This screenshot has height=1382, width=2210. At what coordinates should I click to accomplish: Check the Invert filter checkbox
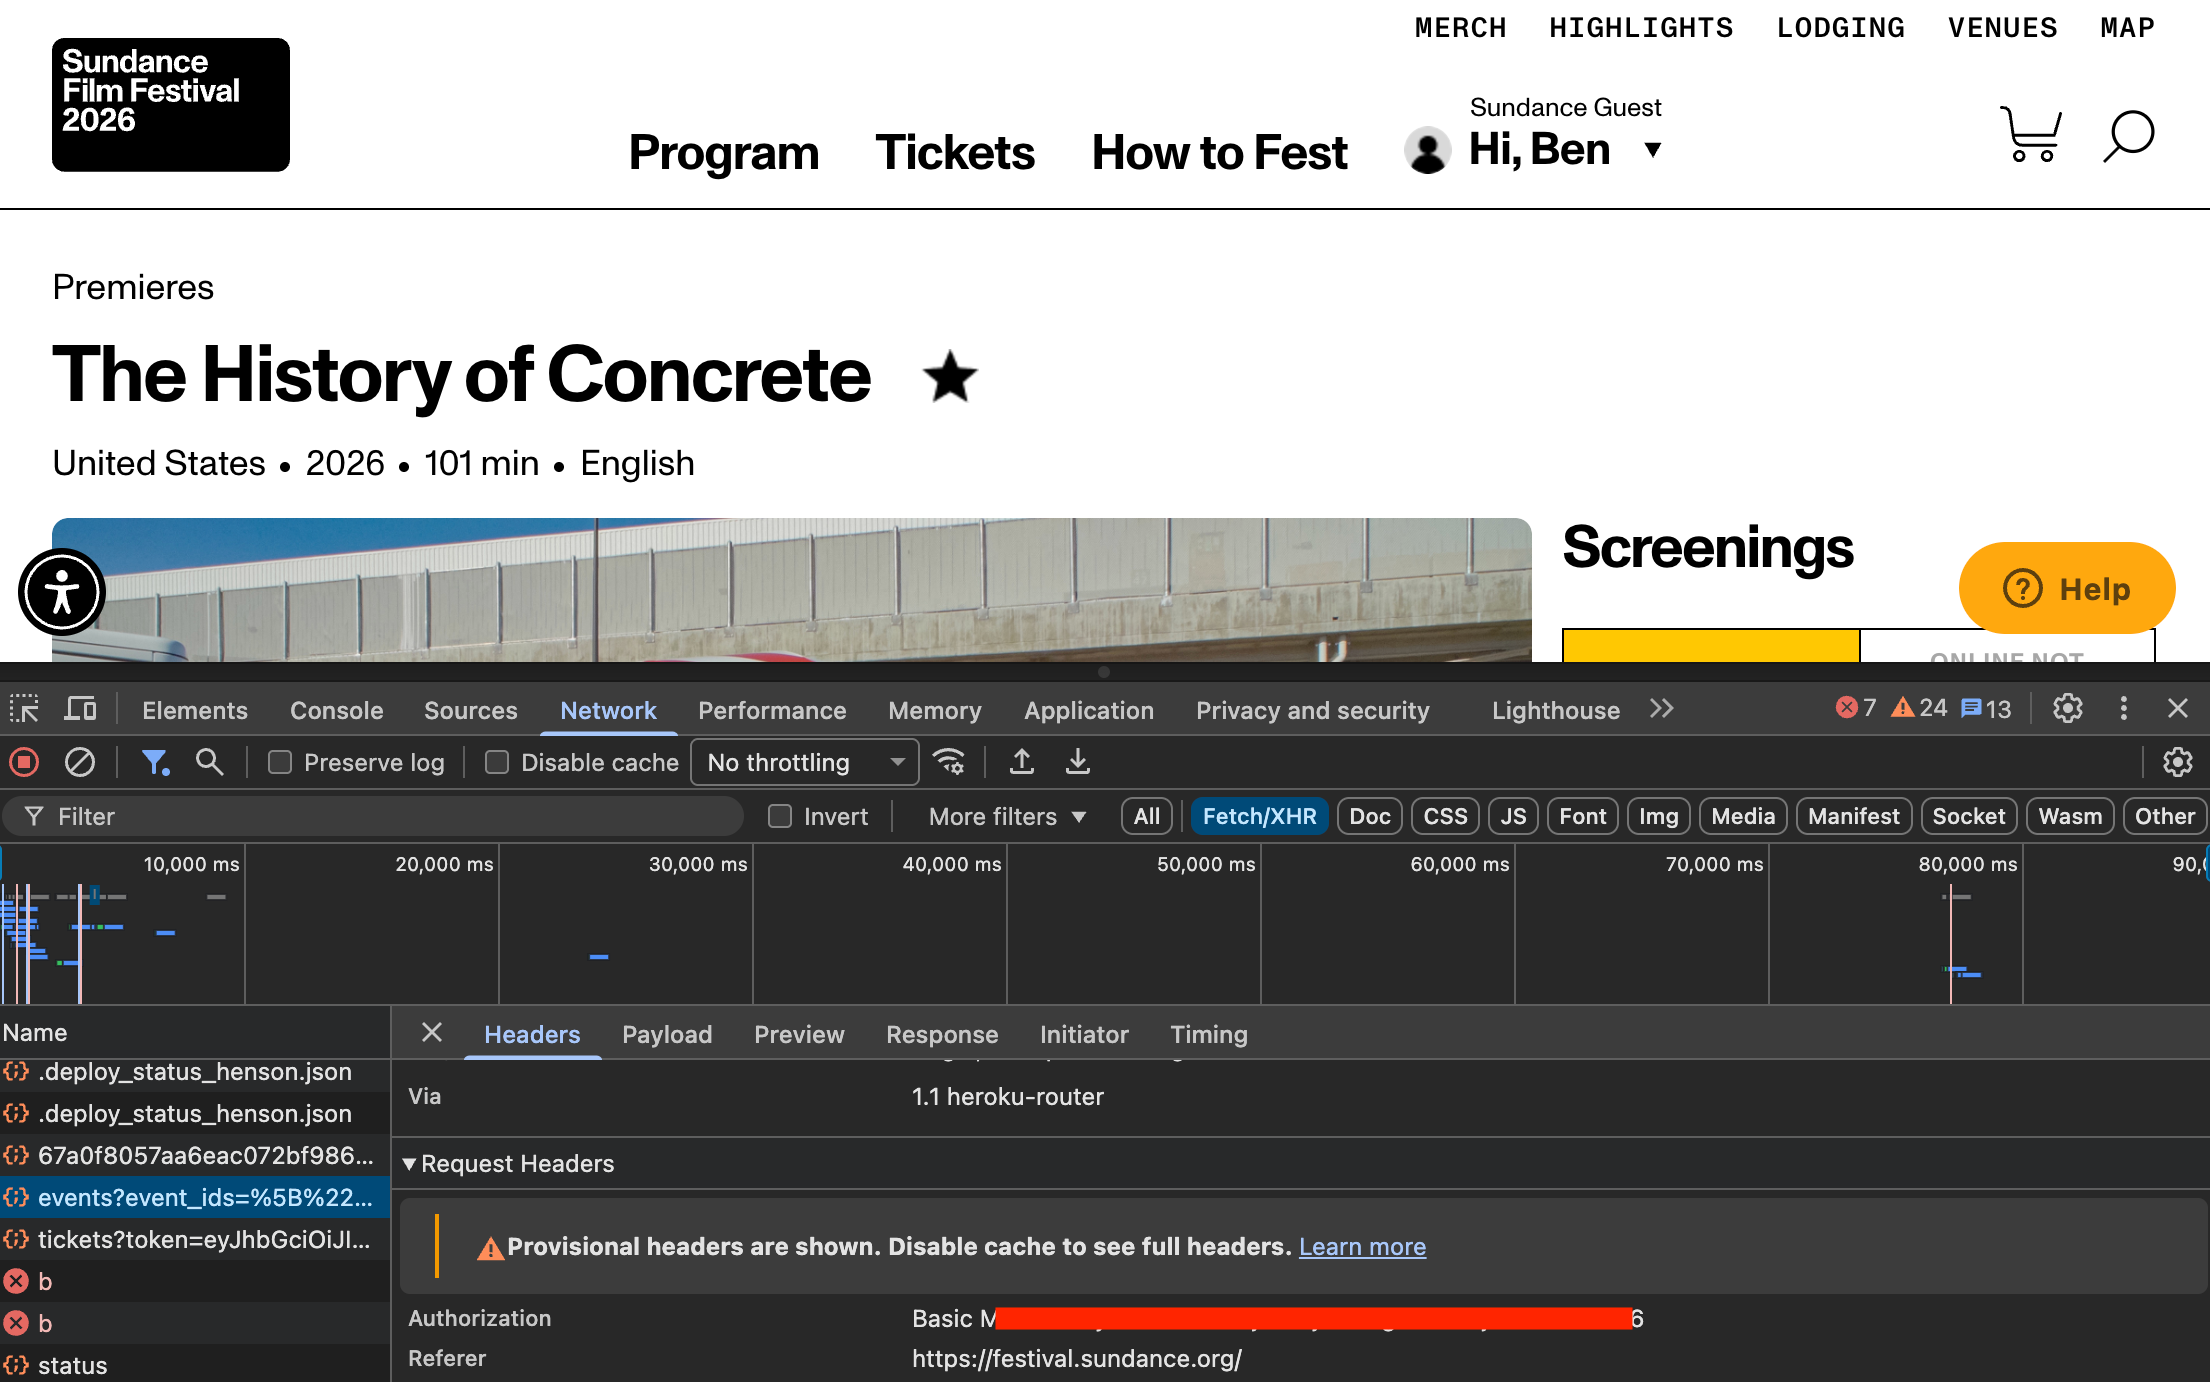tap(780, 816)
